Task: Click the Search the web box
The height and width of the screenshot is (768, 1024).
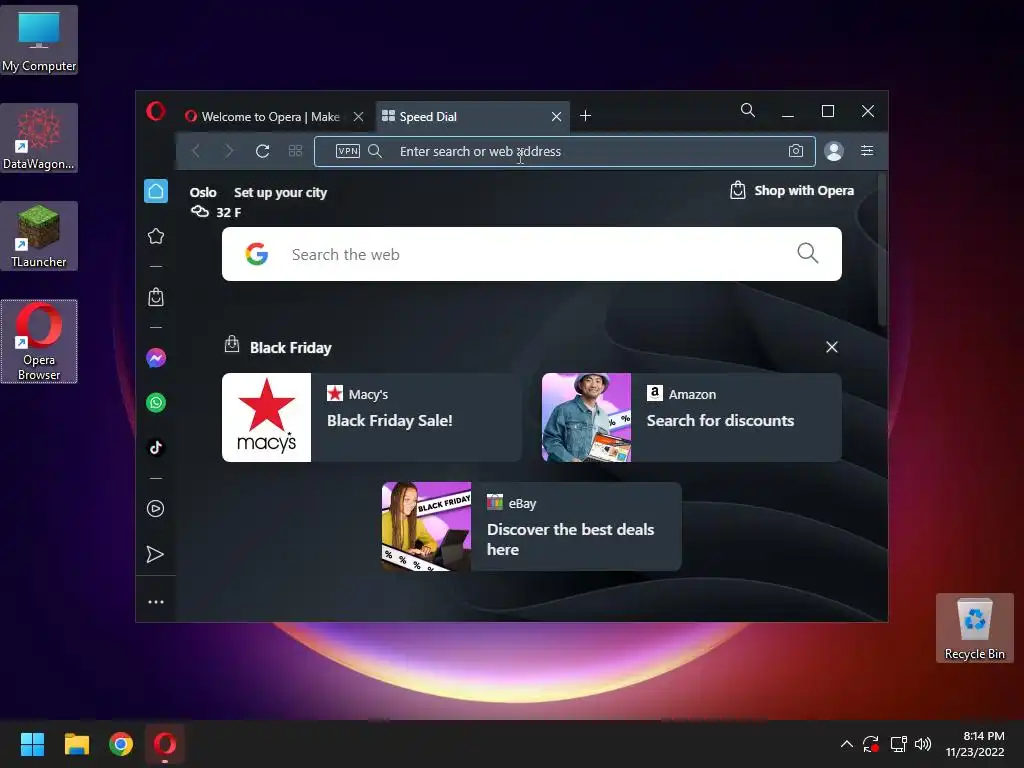Action: coord(532,254)
